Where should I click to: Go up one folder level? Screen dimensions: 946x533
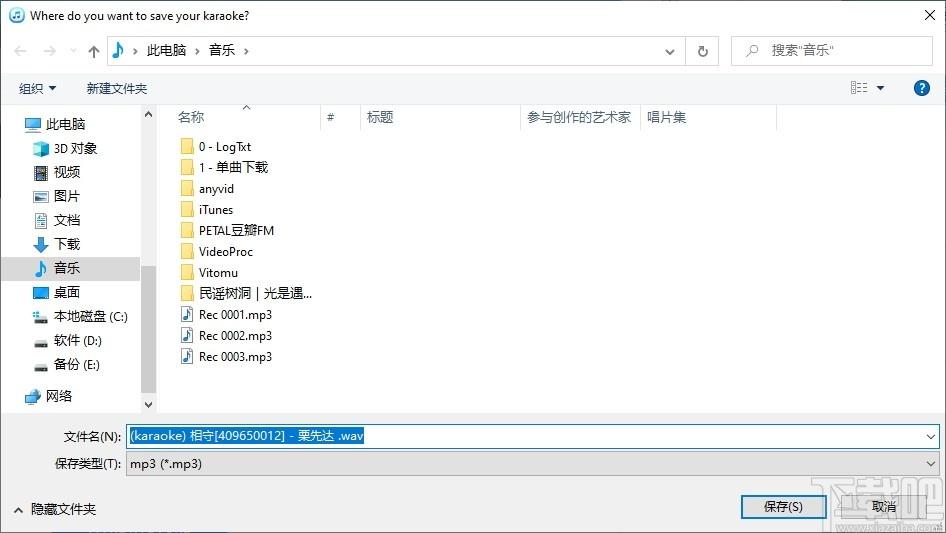[x=94, y=51]
